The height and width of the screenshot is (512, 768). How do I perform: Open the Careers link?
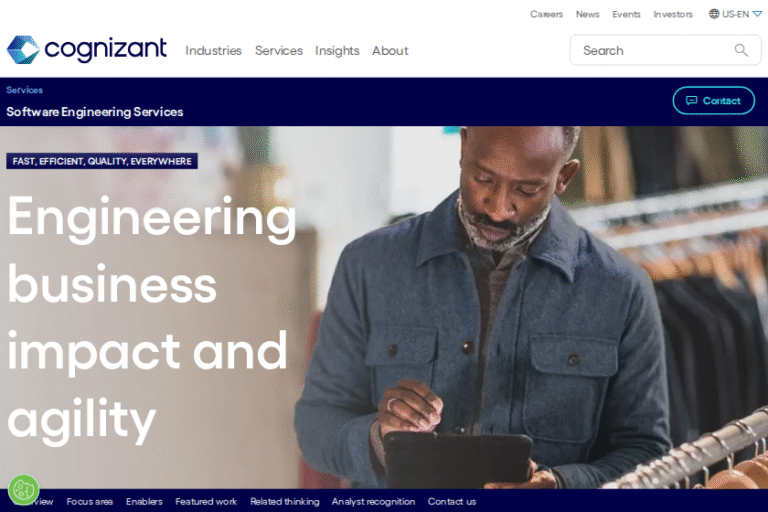[x=546, y=14]
